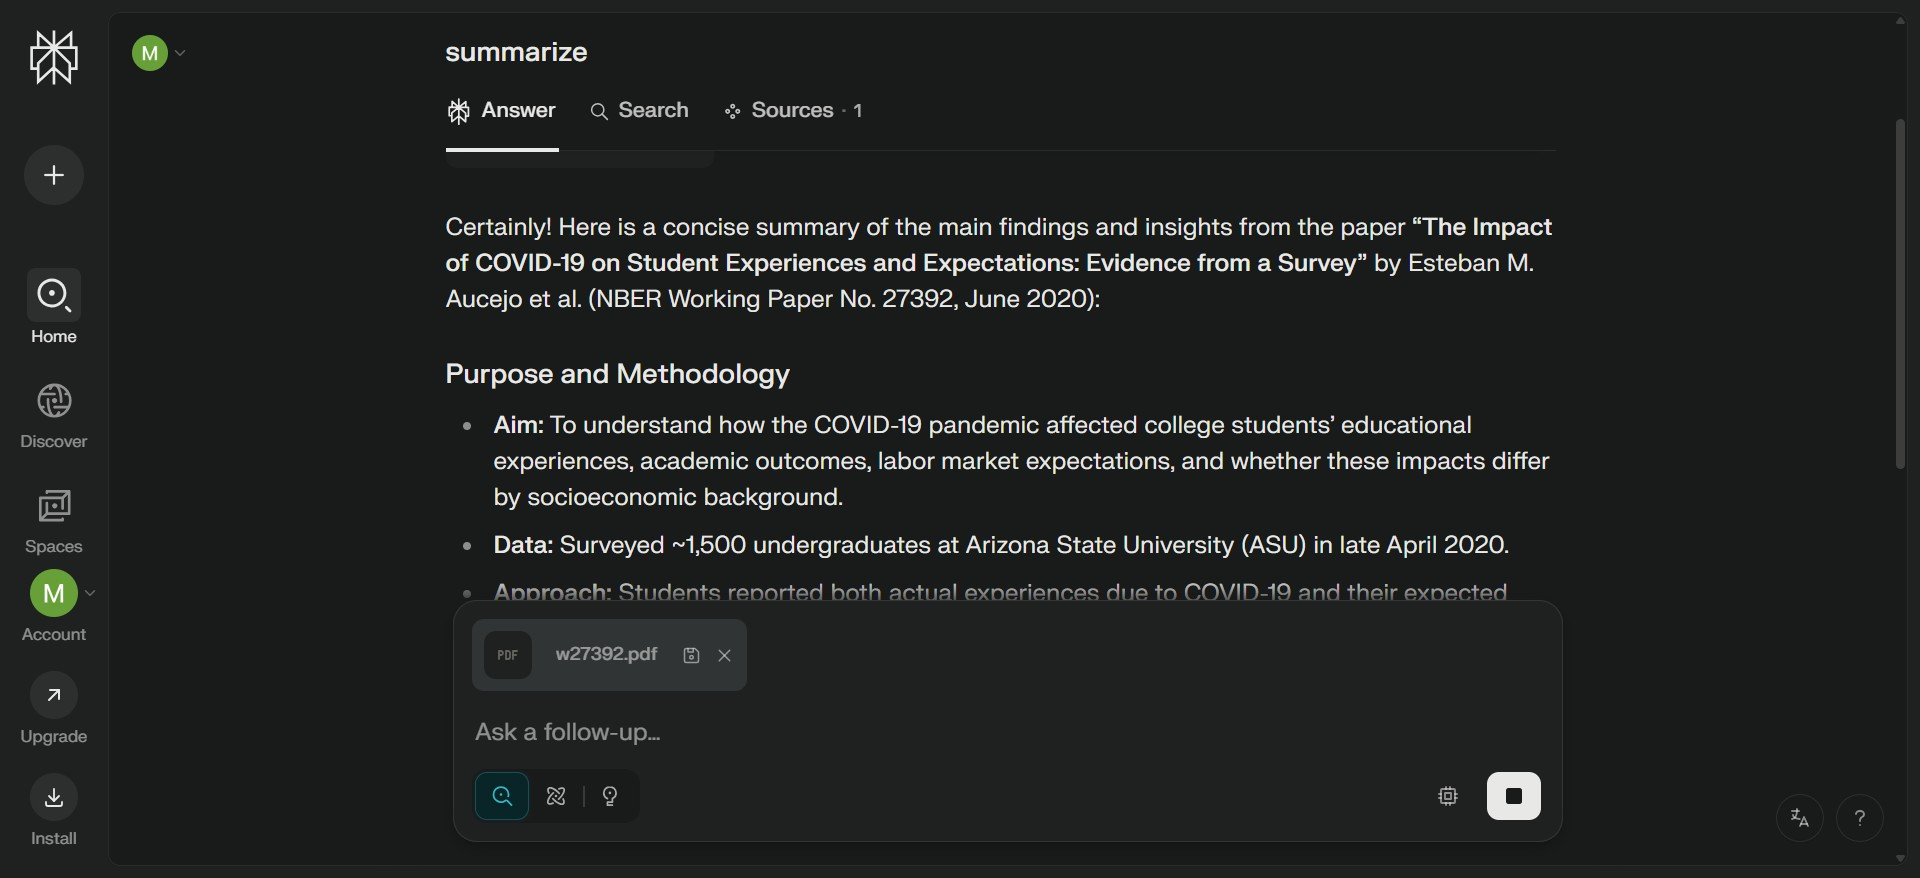The image size is (1920, 878).
Task: Click the vertical scrollbar thumb
Action: tap(1900, 295)
